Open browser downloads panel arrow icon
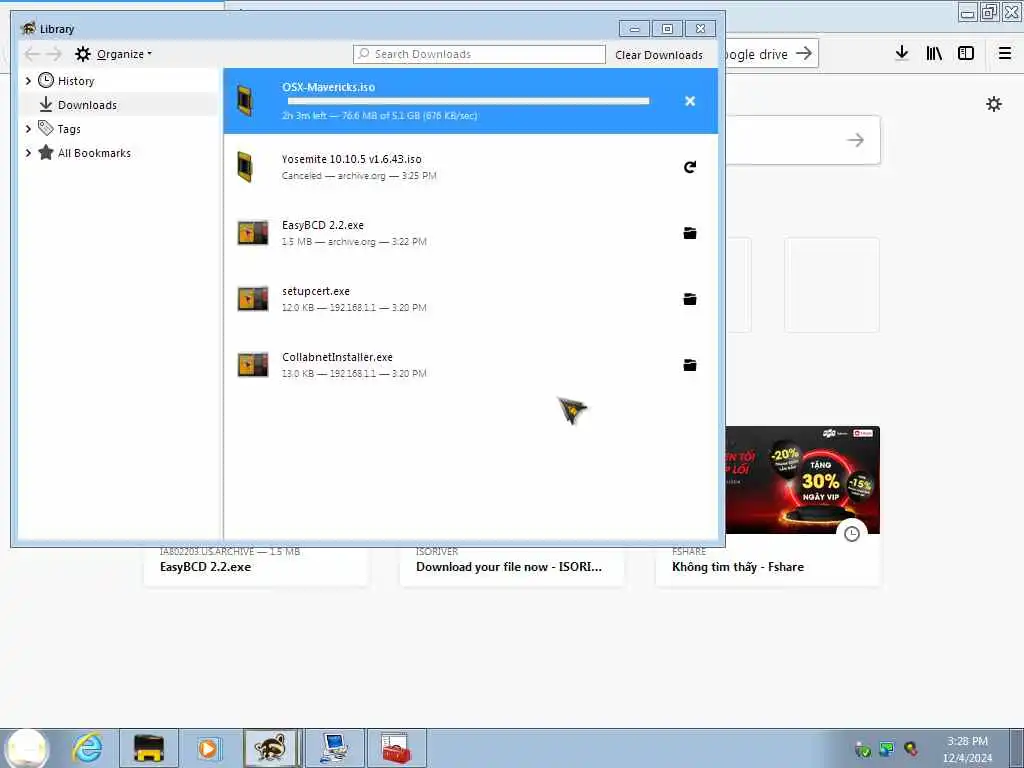 [901, 53]
